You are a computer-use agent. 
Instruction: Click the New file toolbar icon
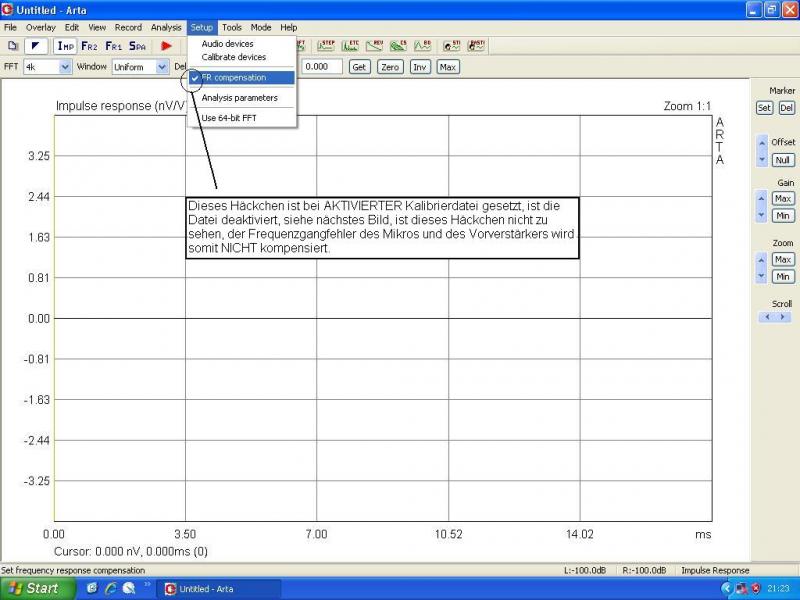[13, 46]
